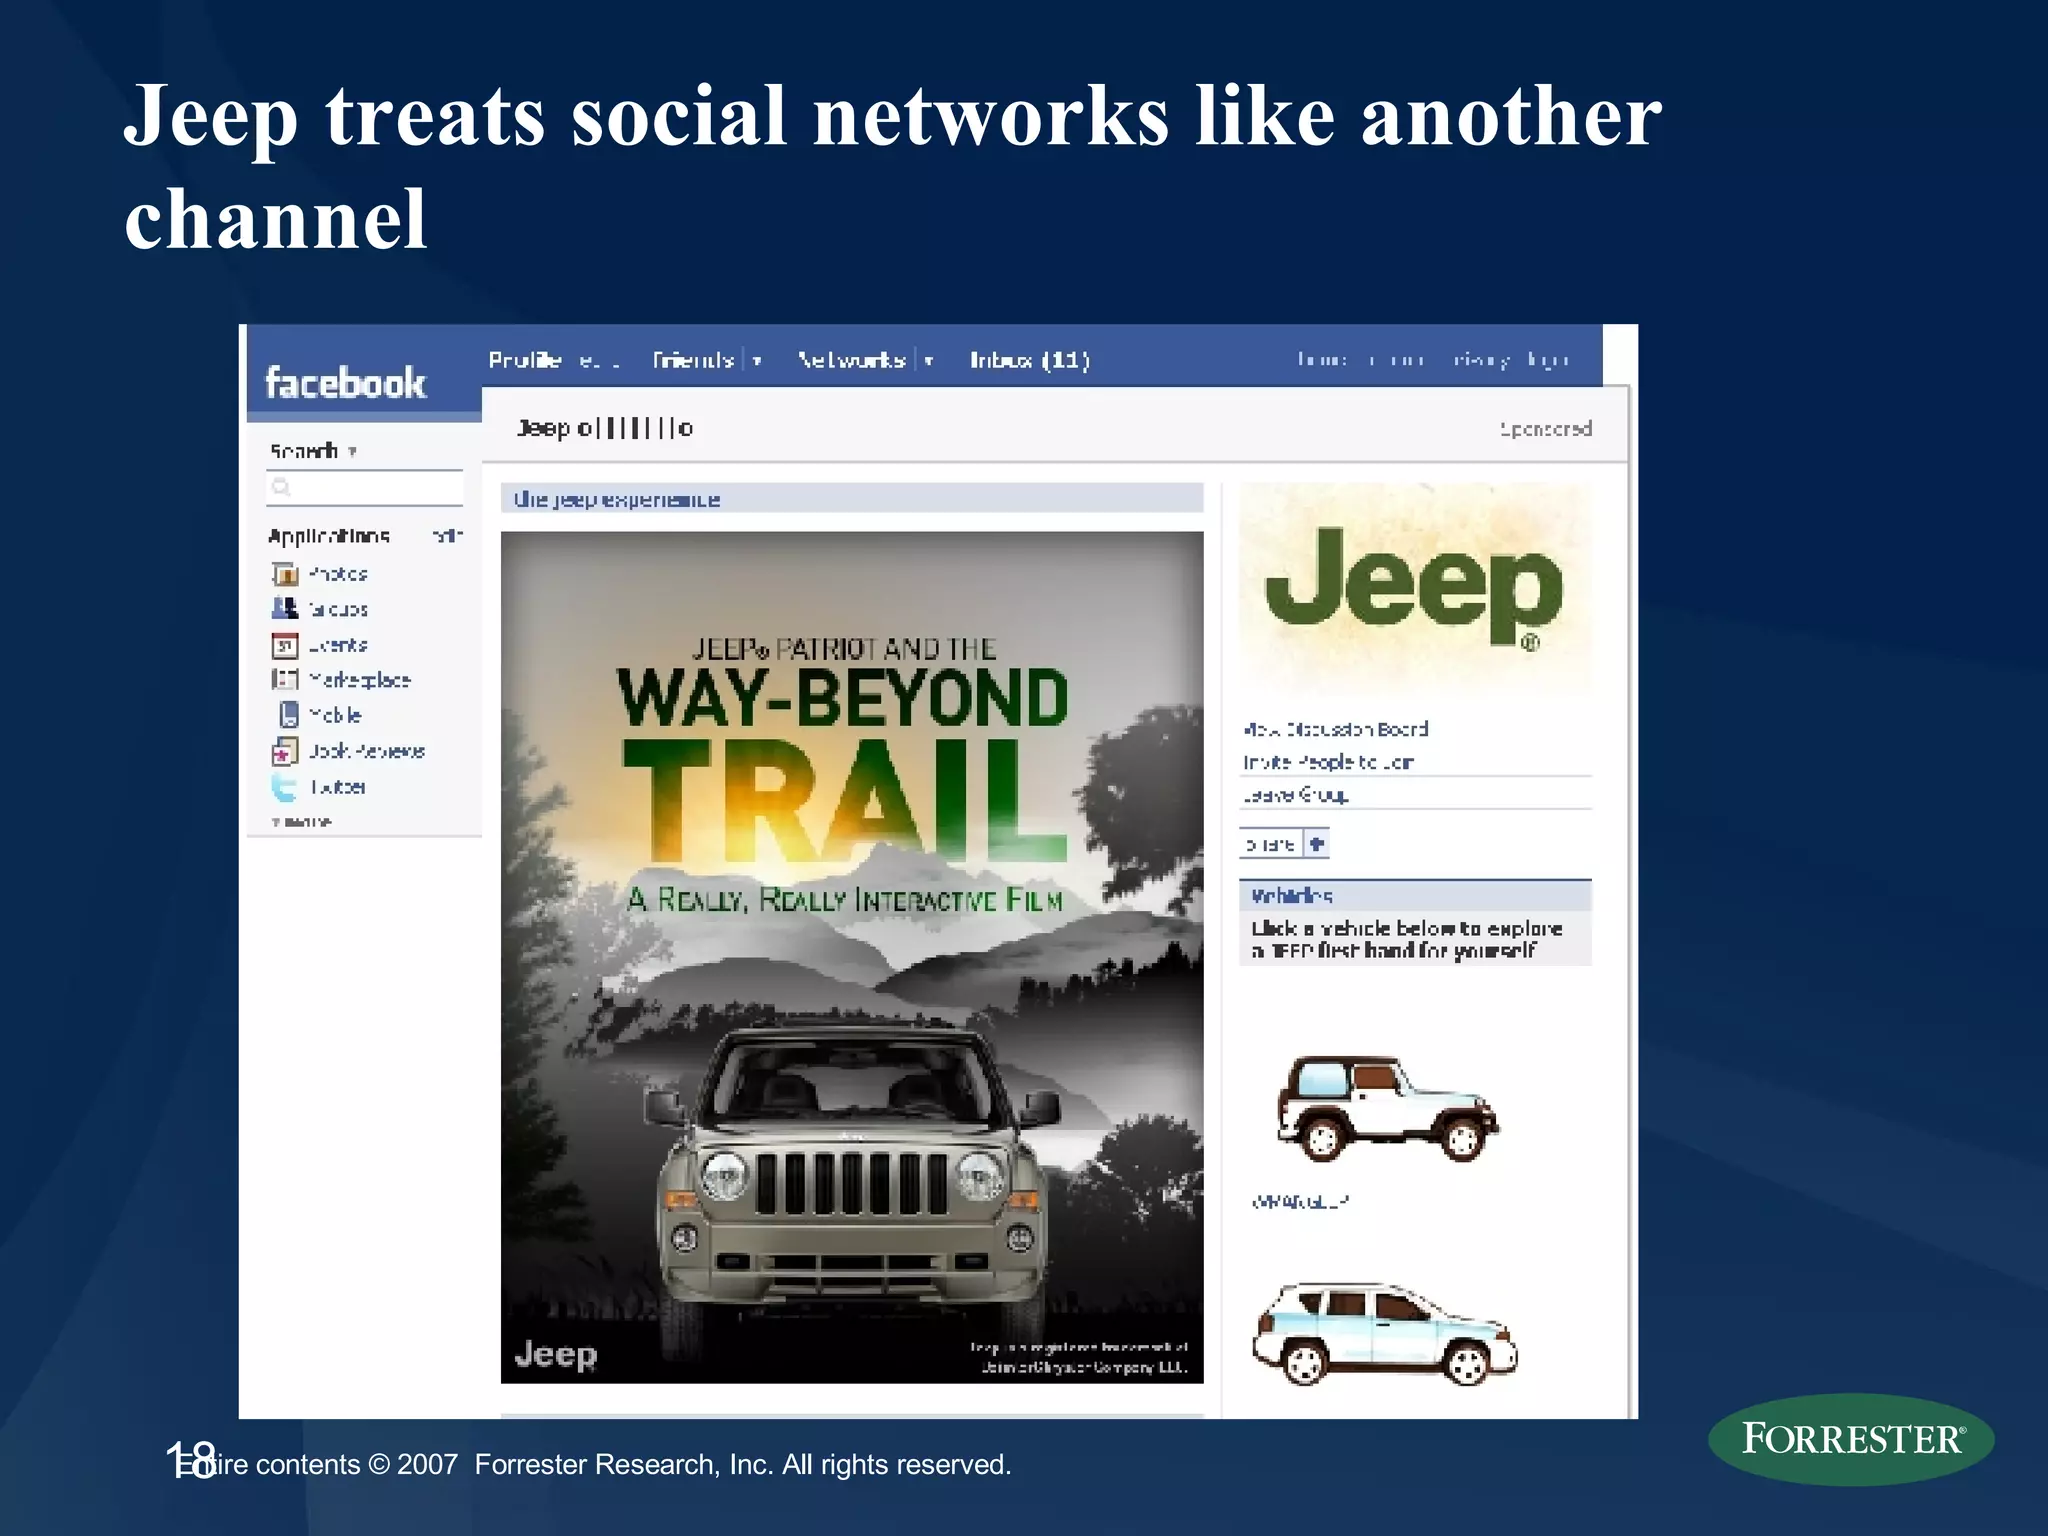Open the Profile menu item
Image resolution: width=2048 pixels, height=1536 pixels.
(x=525, y=360)
